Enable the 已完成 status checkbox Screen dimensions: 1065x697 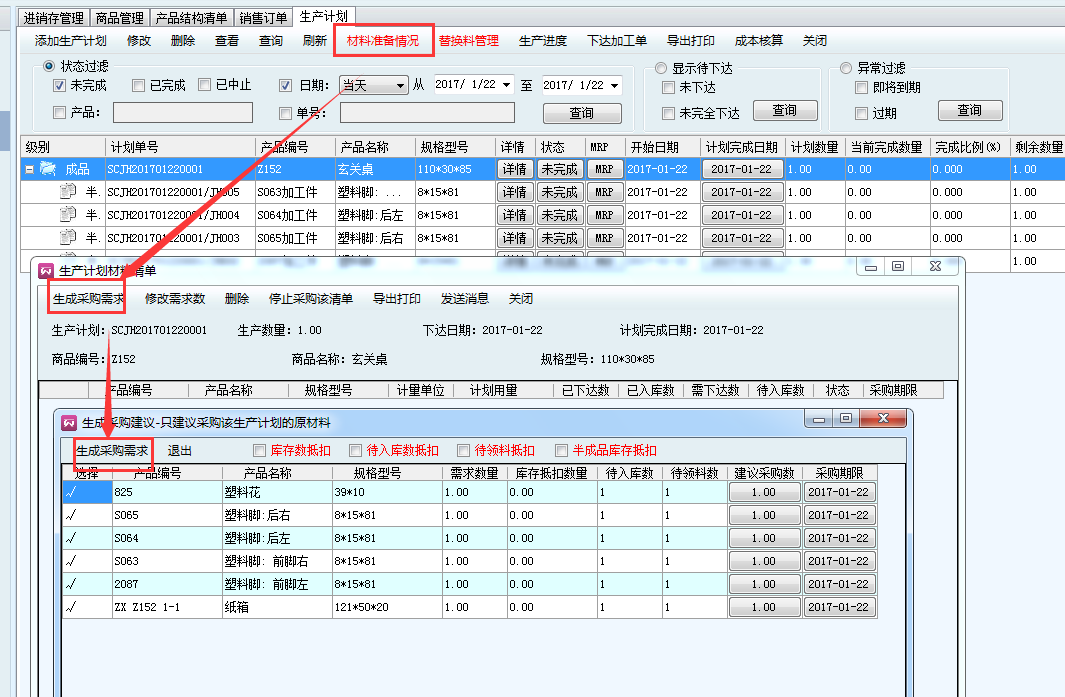coord(139,86)
